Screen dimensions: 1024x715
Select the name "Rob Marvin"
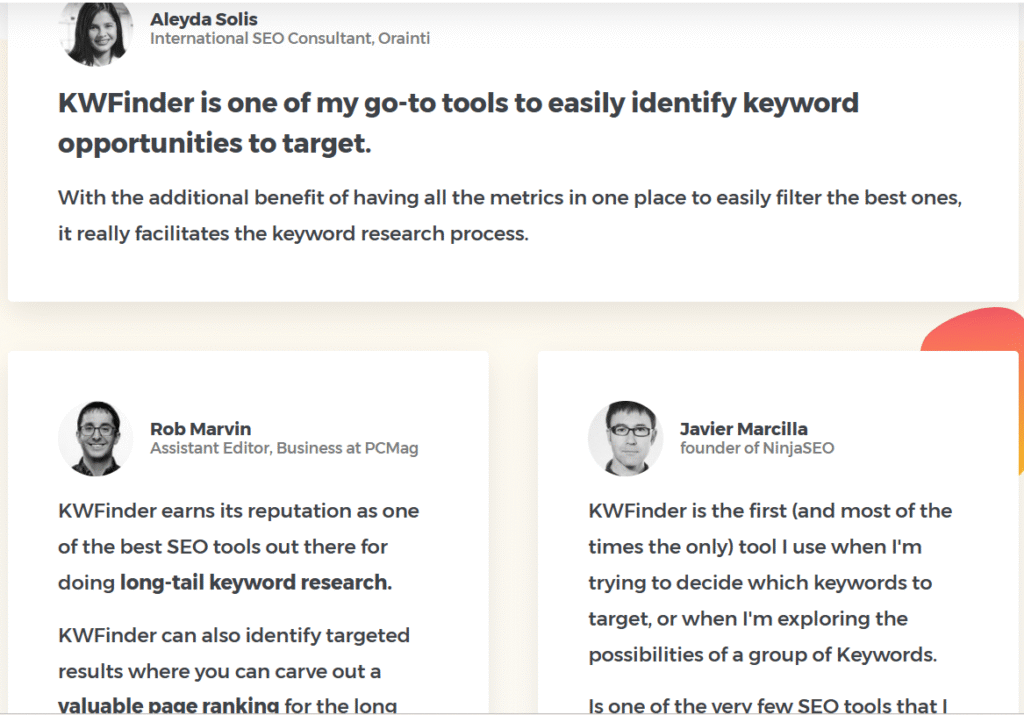tap(200, 429)
